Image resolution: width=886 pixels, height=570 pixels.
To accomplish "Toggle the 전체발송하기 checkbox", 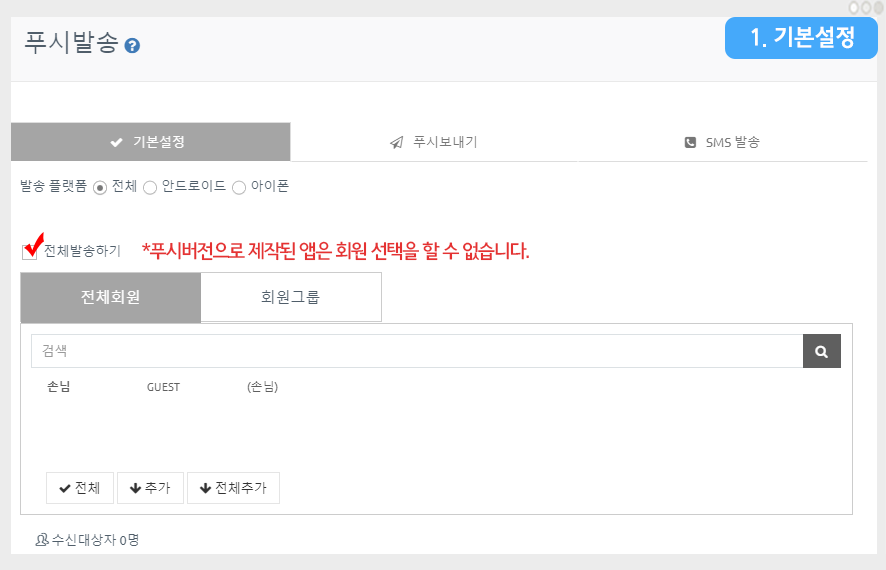I will click(x=30, y=252).
